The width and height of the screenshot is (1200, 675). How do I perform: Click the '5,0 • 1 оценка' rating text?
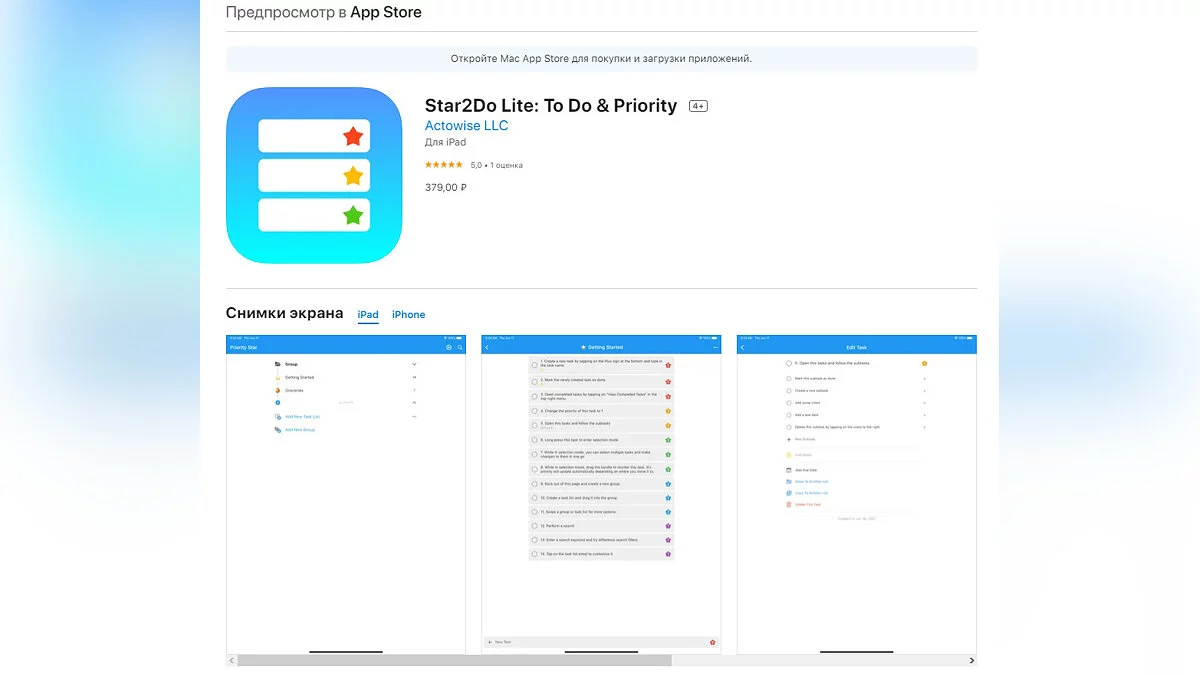[x=497, y=165]
